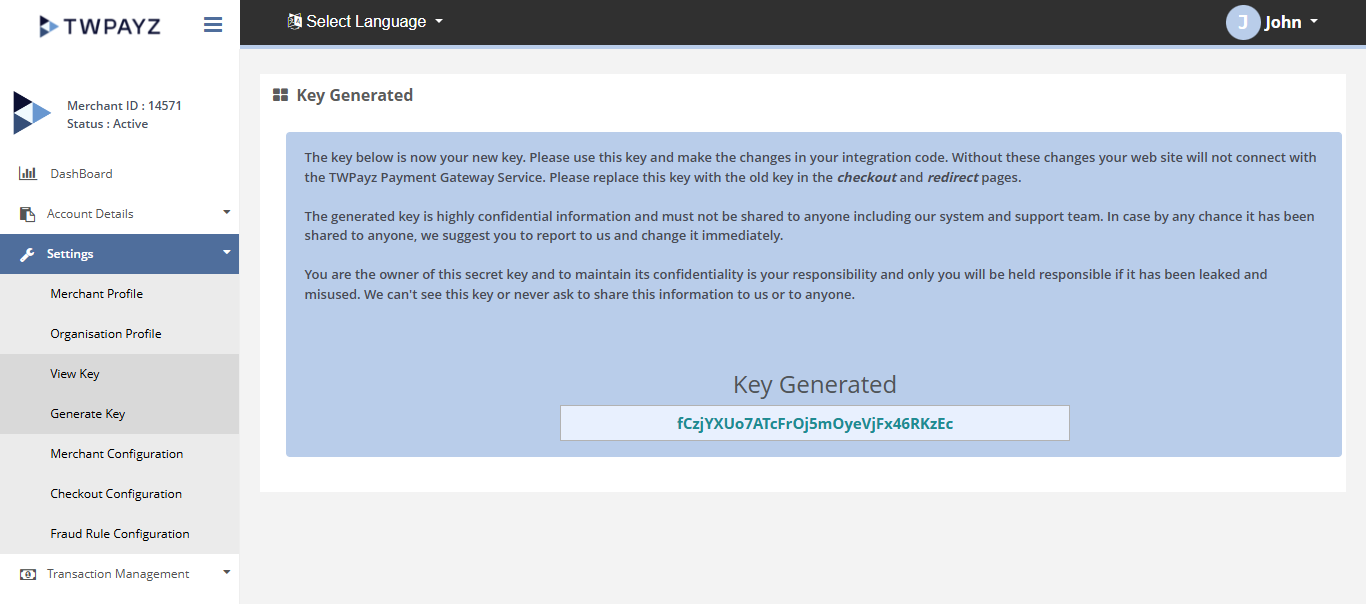The height and width of the screenshot is (604, 1366).
Task: Go to Organisation Profile page
Action: pos(106,334)
